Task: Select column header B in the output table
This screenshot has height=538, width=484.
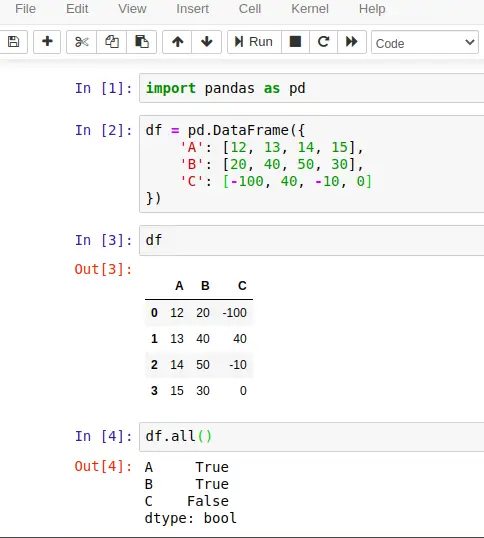Action: (x=205, y=286)
